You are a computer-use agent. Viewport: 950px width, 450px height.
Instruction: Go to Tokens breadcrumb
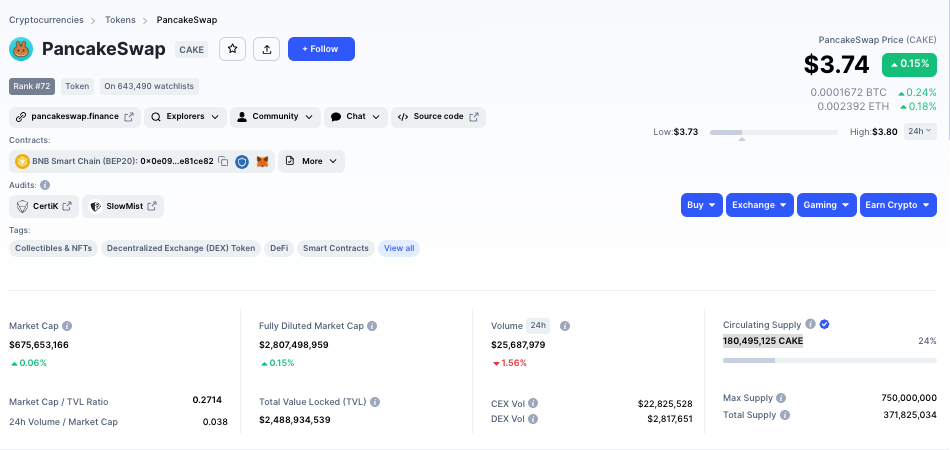pos(120,20)
